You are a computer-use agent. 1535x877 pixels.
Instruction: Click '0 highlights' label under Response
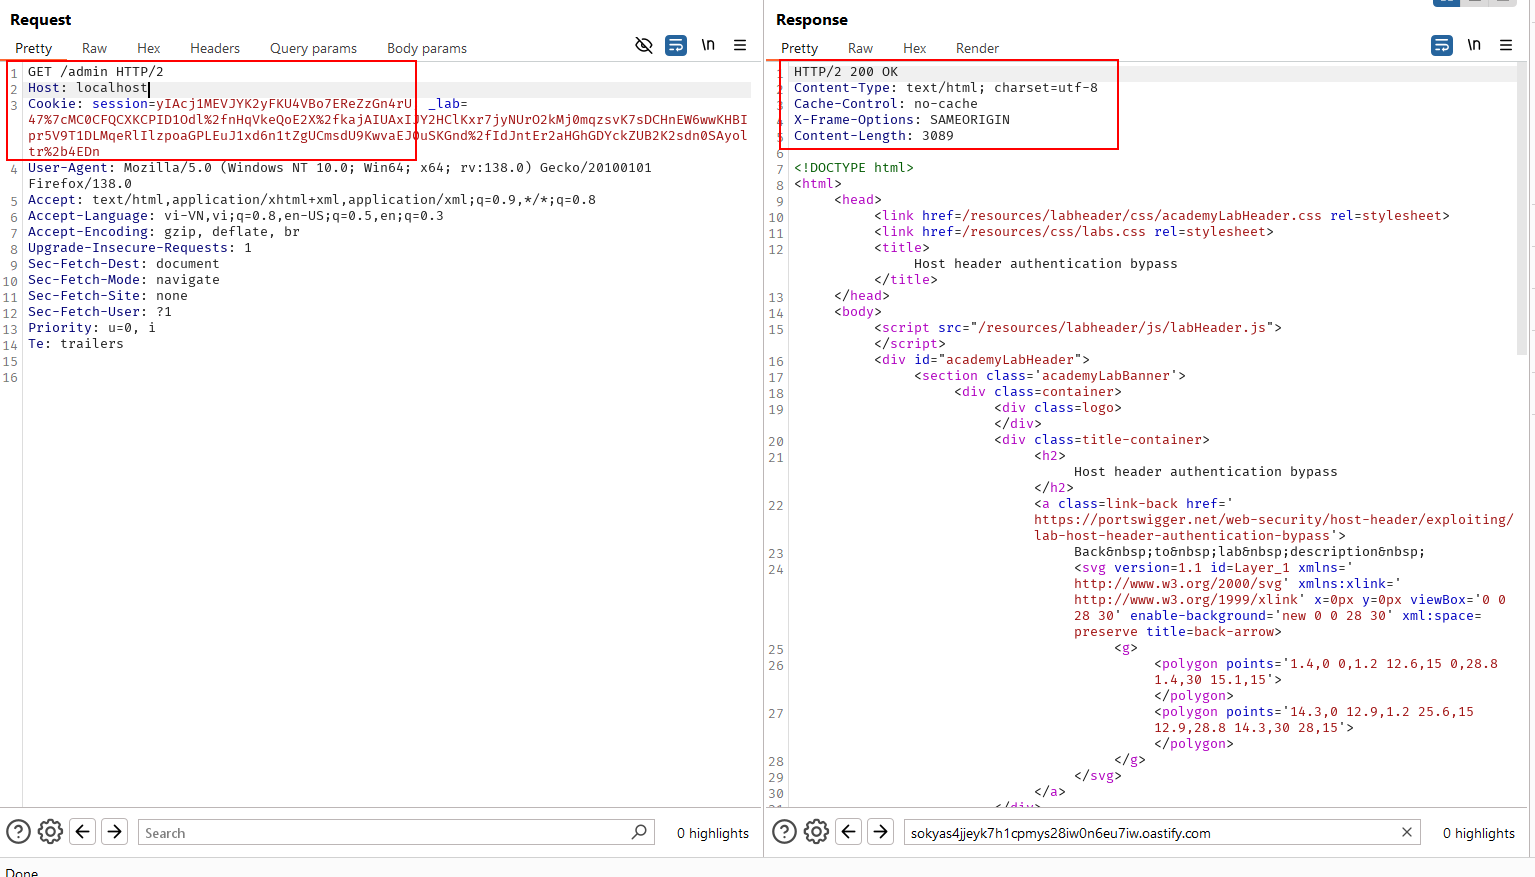1479,833
